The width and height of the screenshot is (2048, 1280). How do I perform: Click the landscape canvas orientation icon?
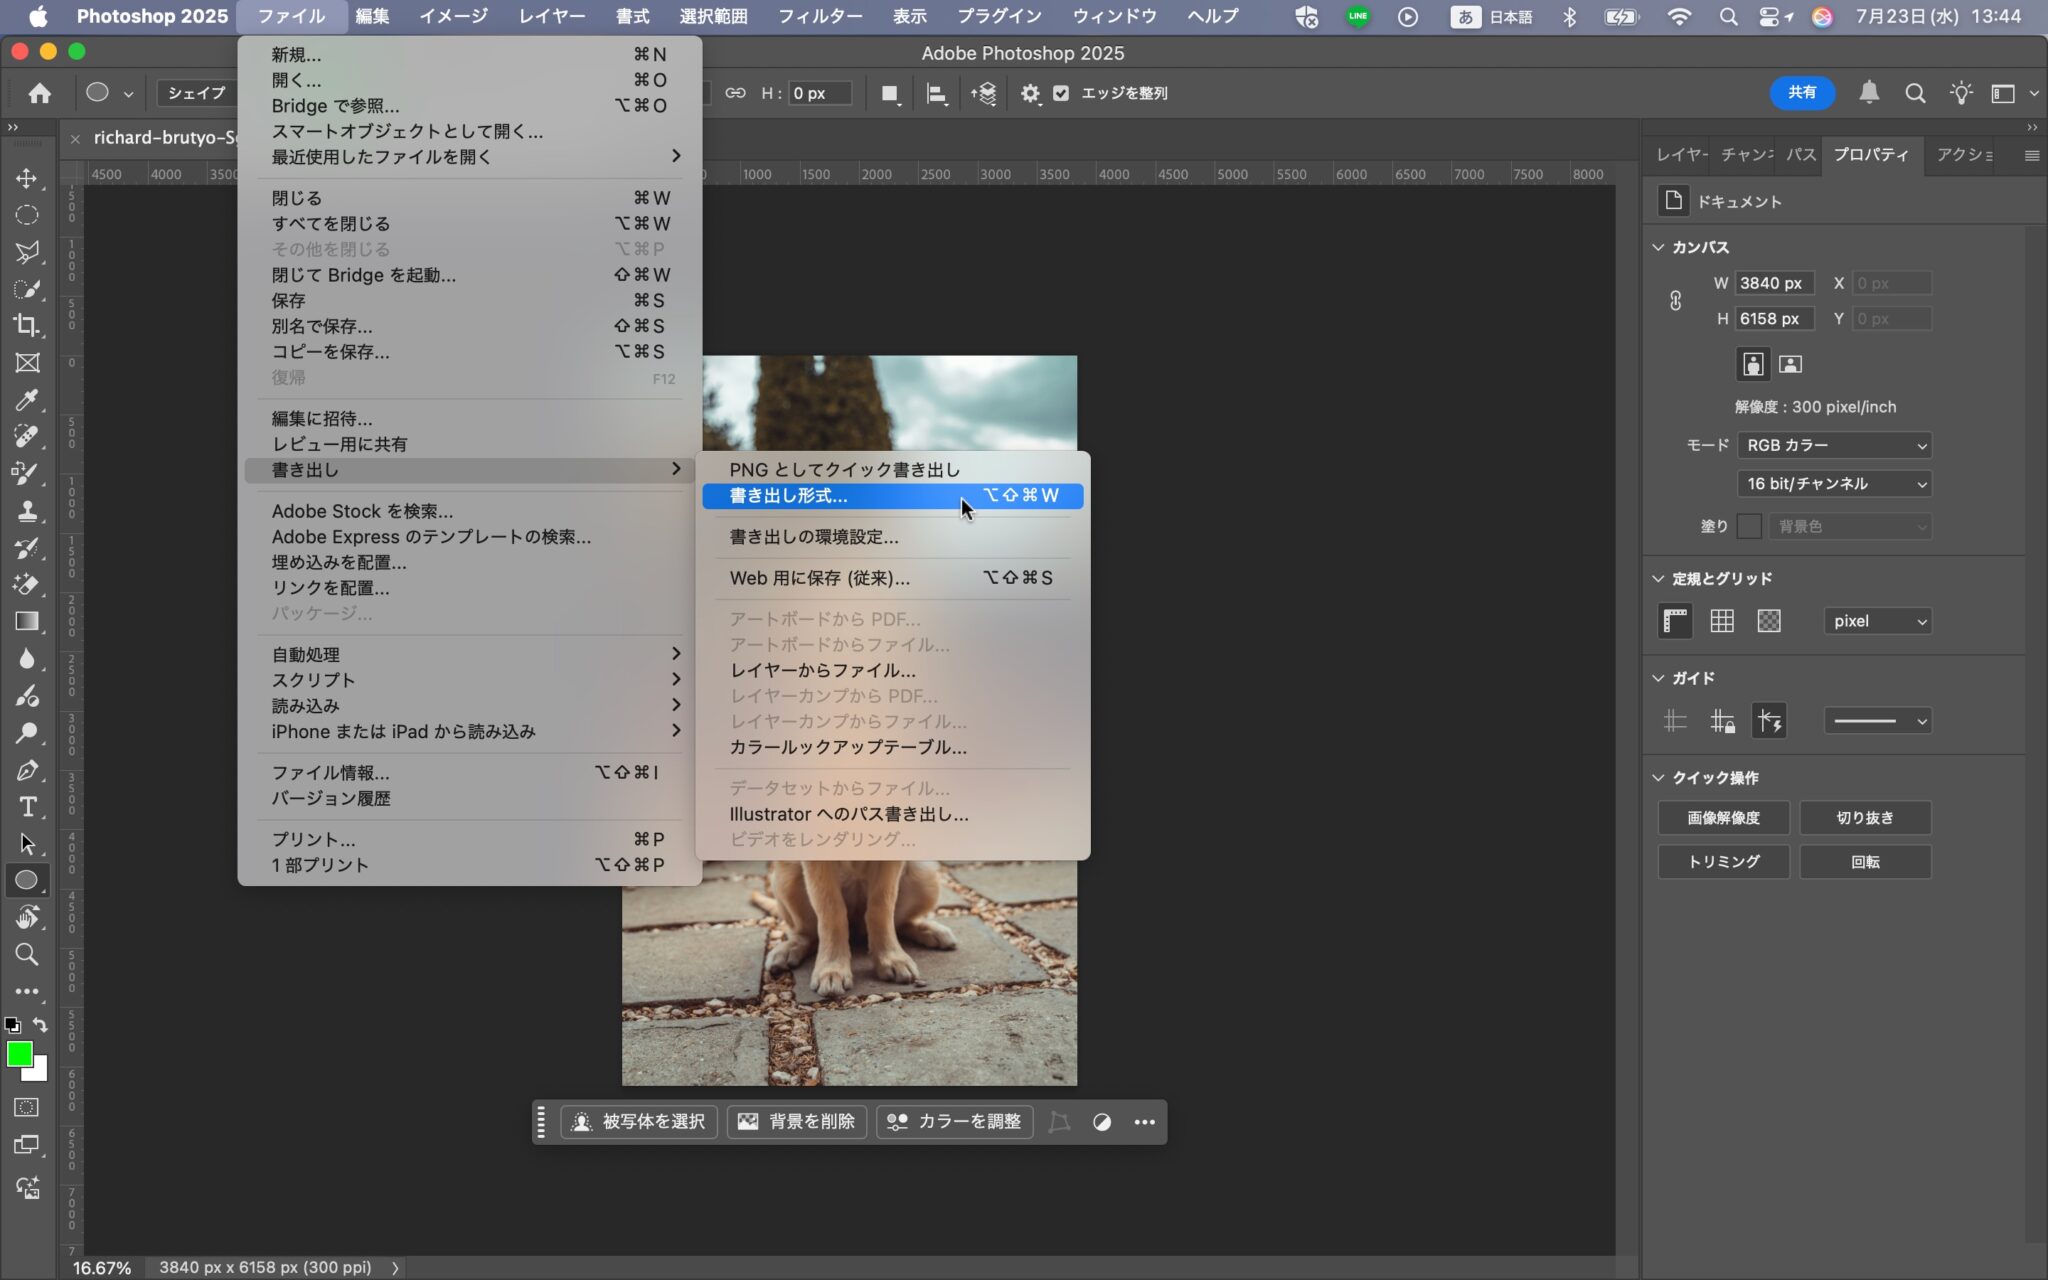pos(1789,364)
